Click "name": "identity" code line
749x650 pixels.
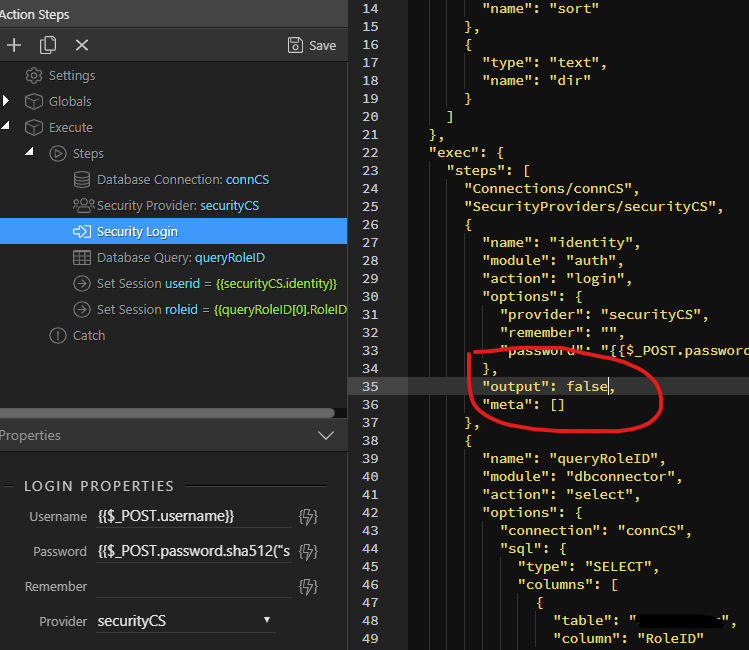coord(561,243)
